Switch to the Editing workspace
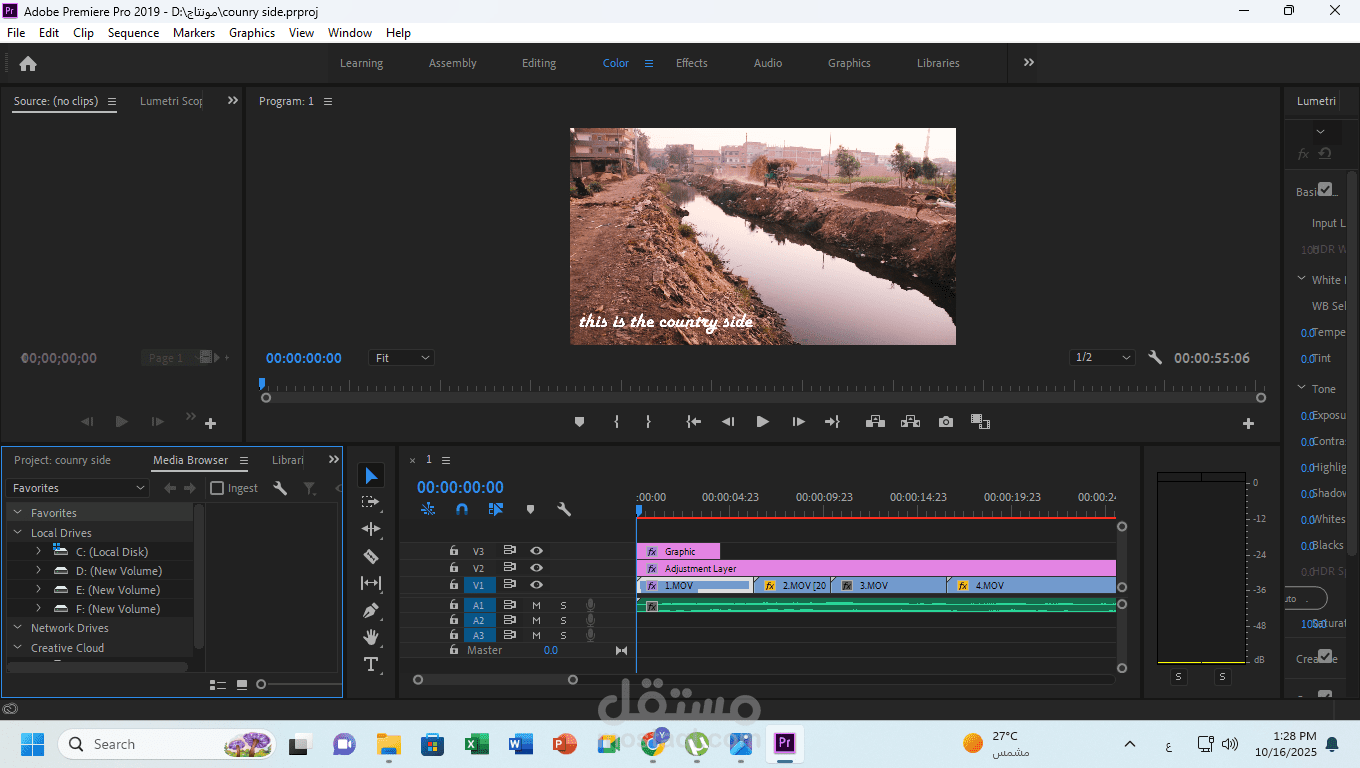The image size is (1360, 768). (539, 63)
